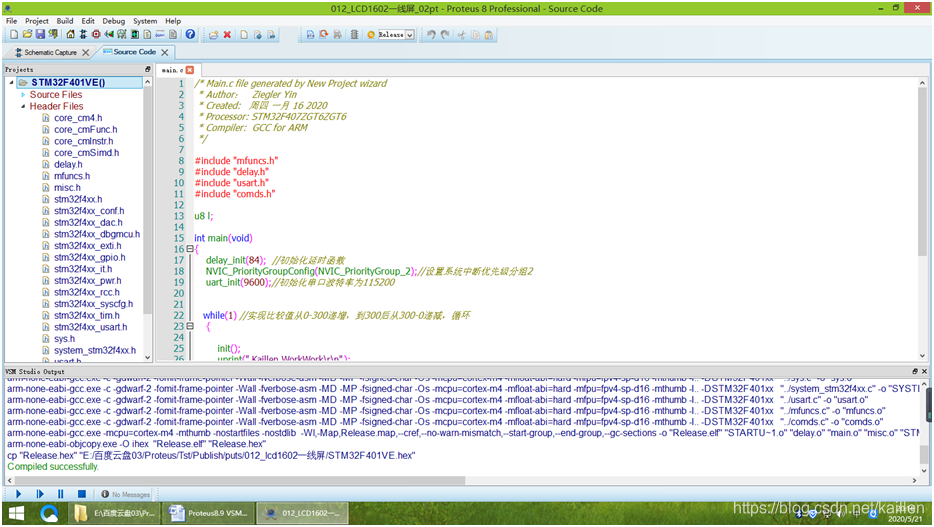Collapse the STM32F401VE project node
Viewport: 934px width, 527px height.
tap(11, 82)
